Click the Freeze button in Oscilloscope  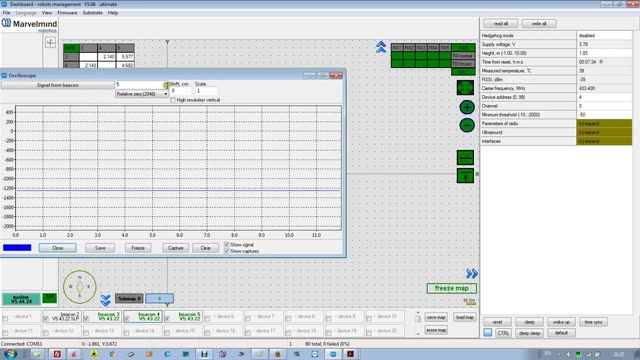138,248
